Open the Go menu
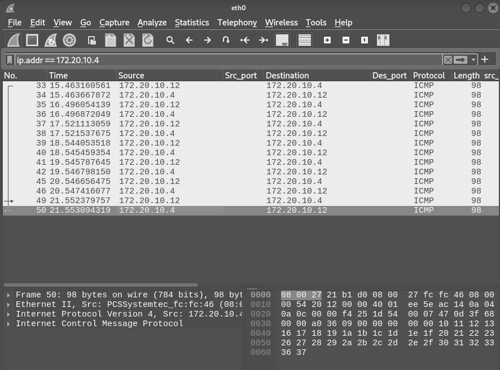Screen dimensions: 500x370 coord(85,23)
